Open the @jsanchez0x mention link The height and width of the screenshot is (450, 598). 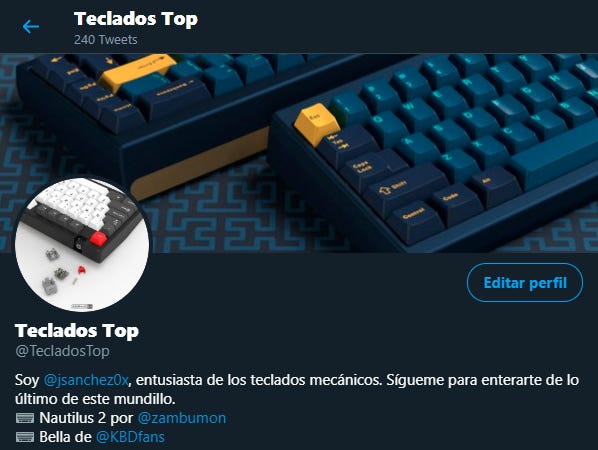pyautogui.click(x=86, y=380)
